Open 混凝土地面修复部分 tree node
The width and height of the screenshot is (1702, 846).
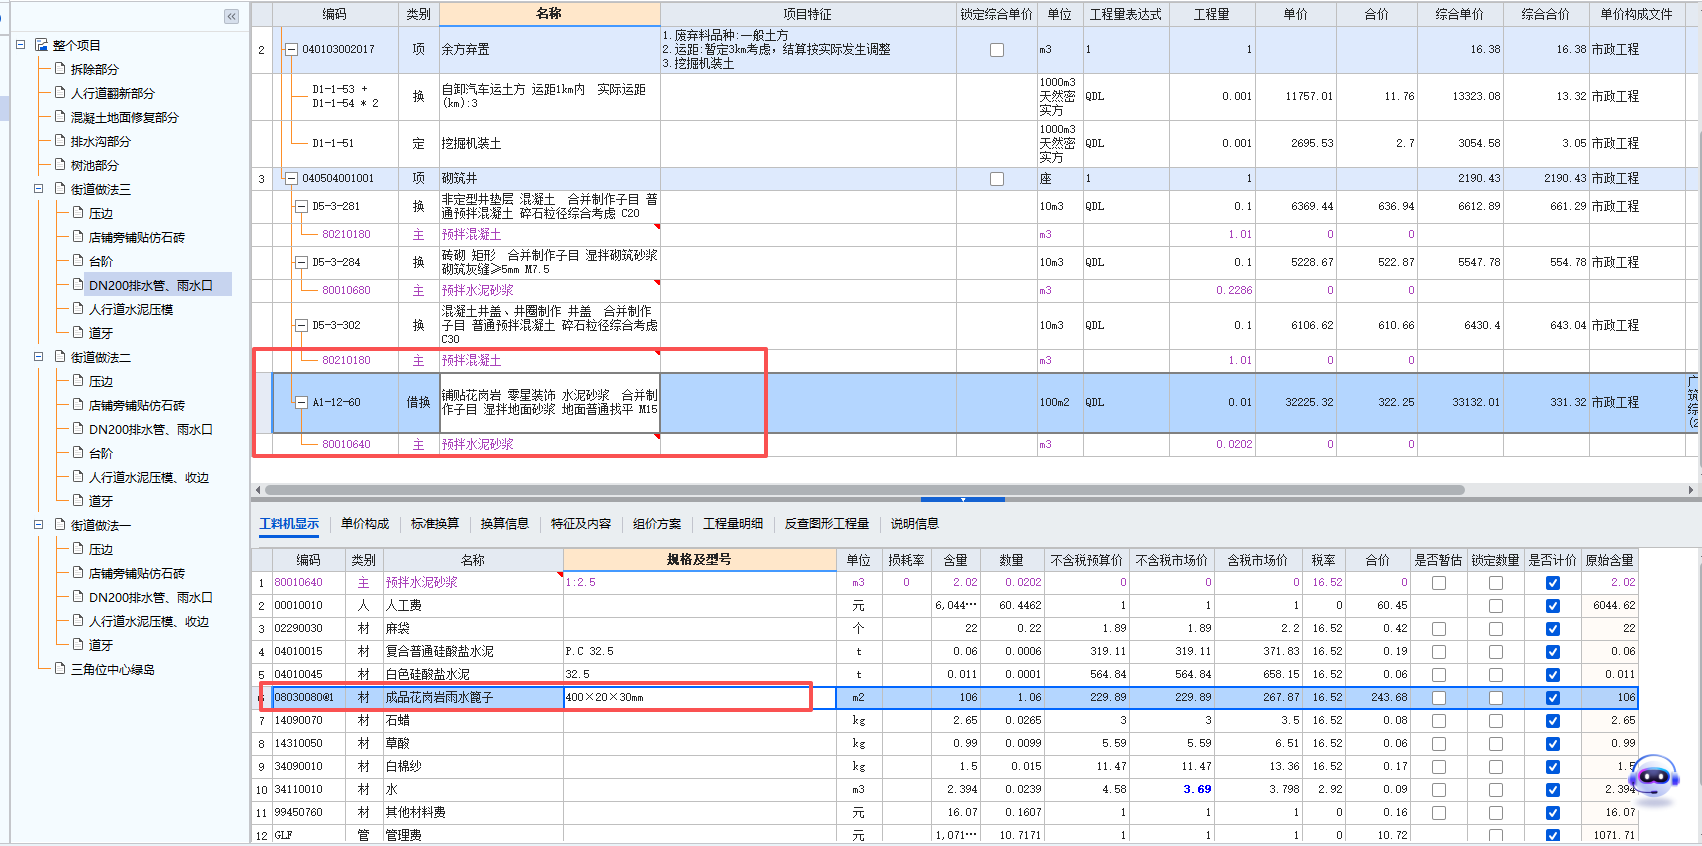(124, 117)
